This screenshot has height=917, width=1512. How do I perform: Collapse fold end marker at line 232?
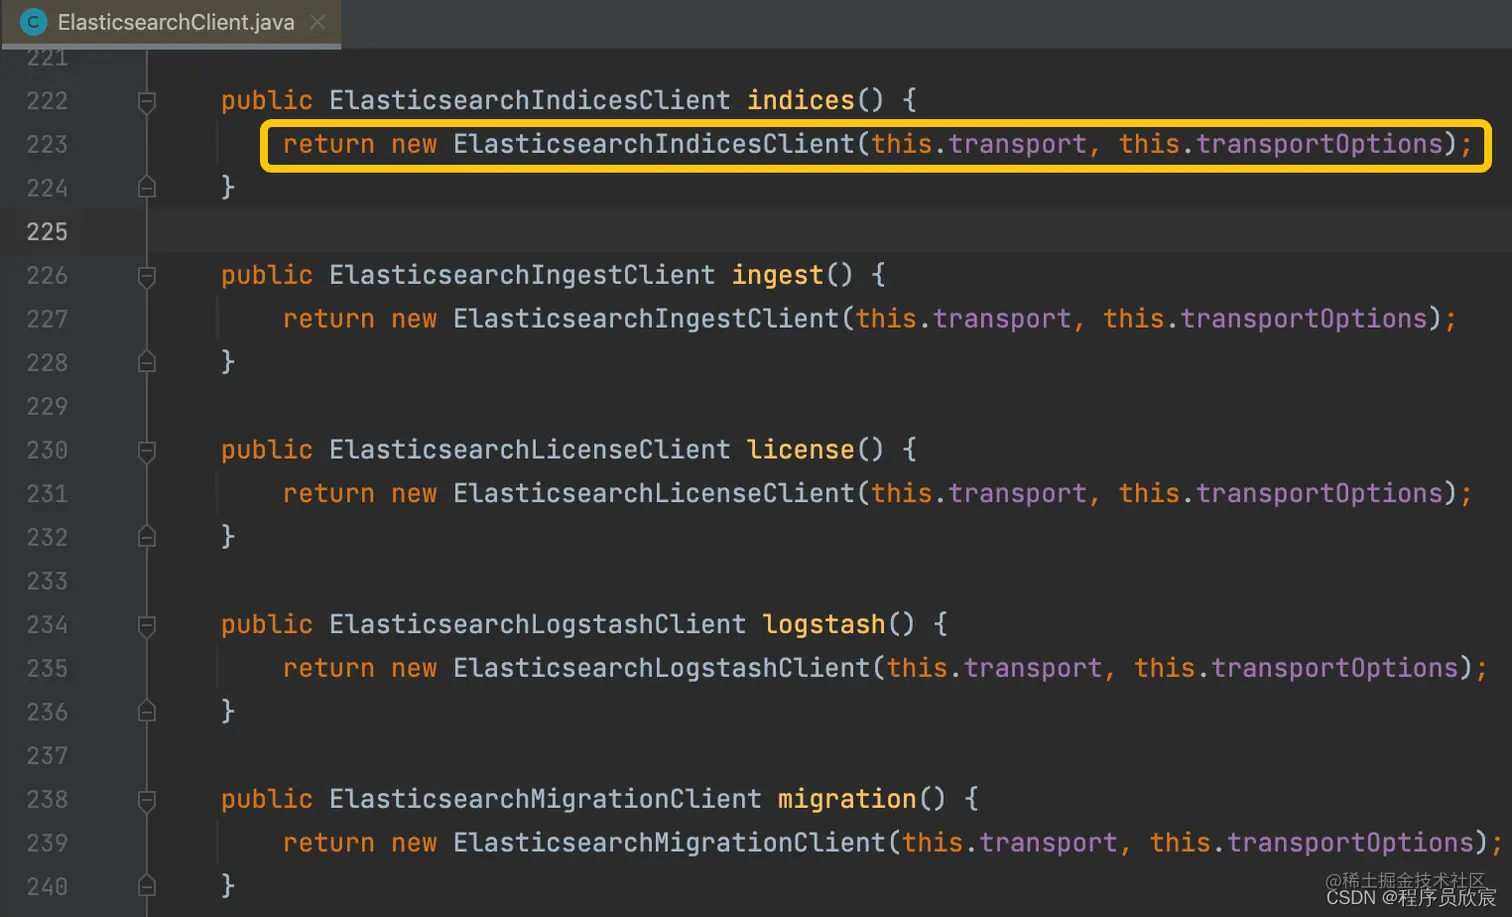click(x=146, y=537)
